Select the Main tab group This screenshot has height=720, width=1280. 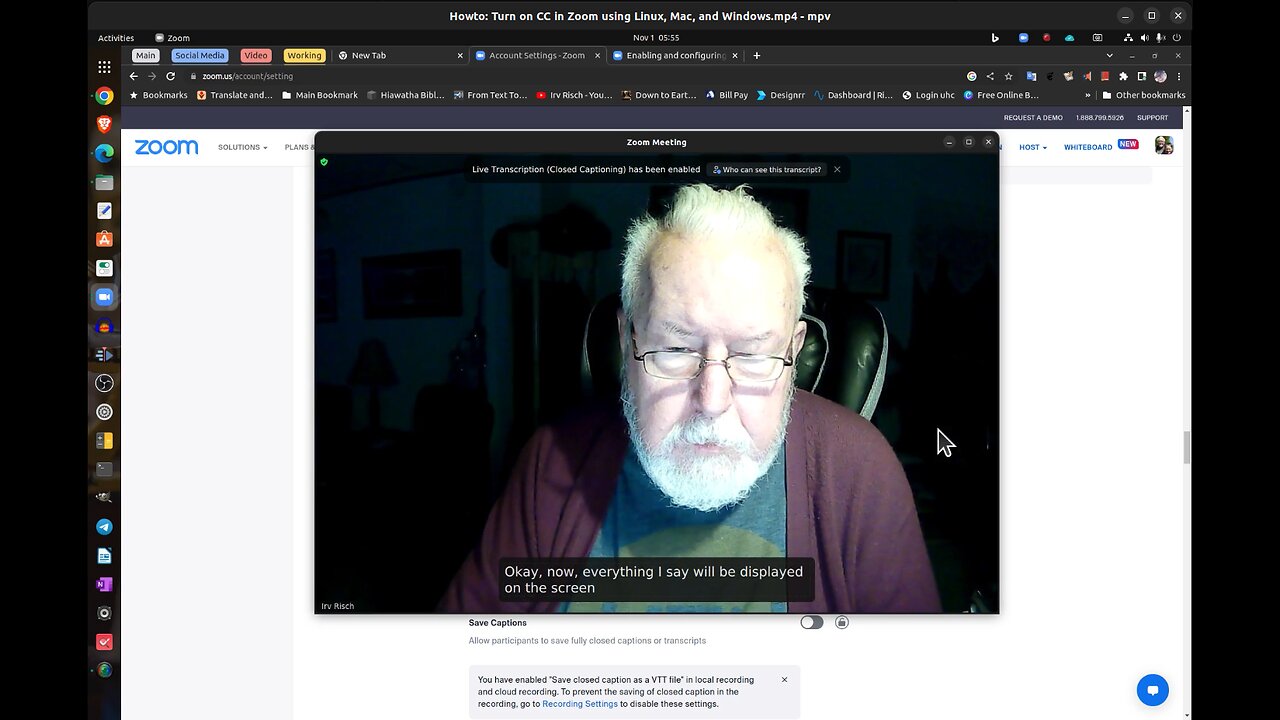pyautogui.click(x=145, y=55)
